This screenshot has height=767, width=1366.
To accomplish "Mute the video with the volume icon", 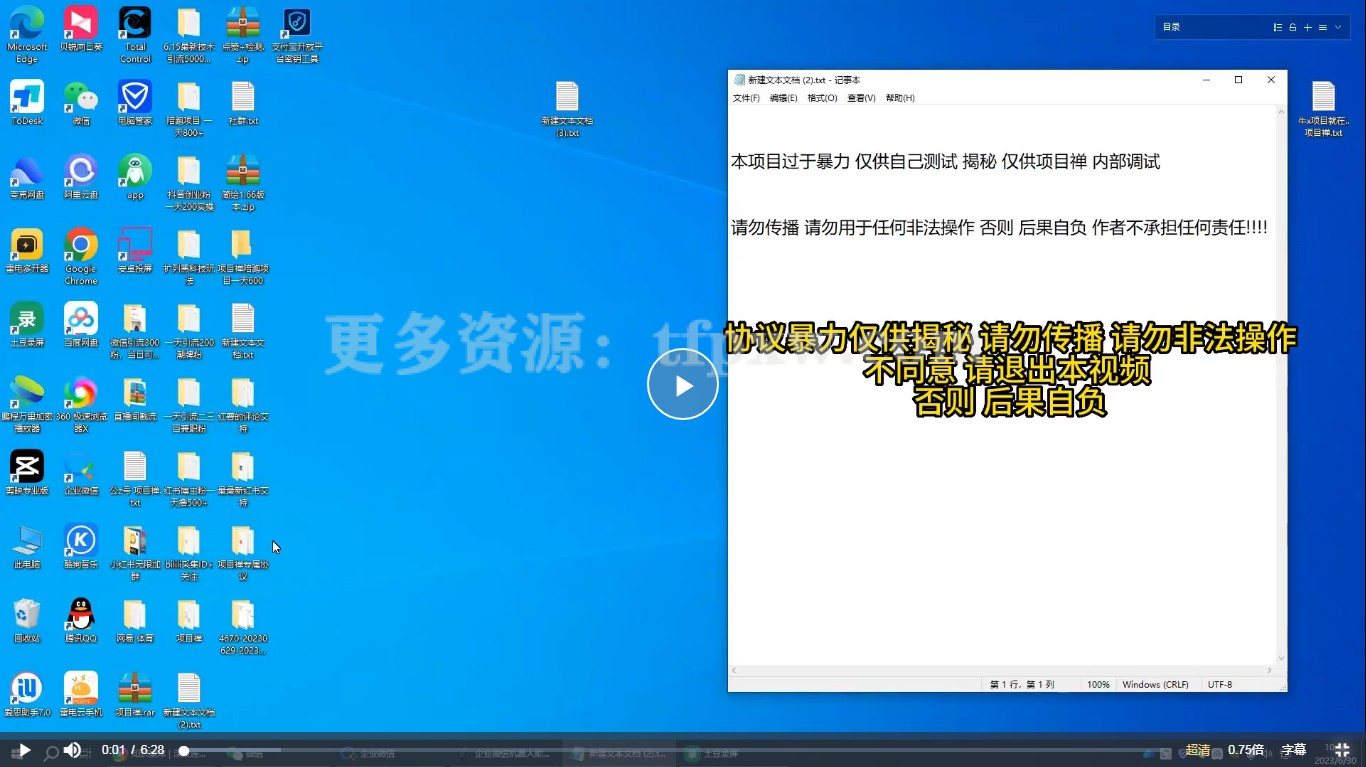I will [72, 749].
